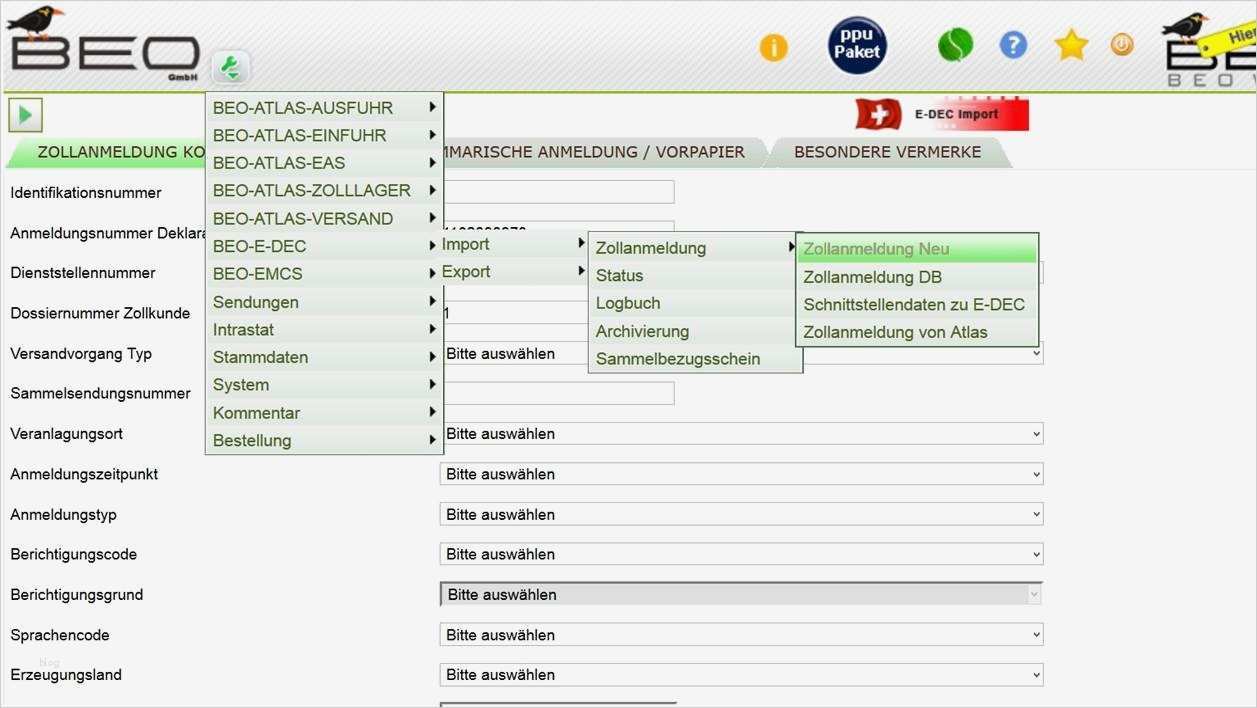Select the green eco ball icon

(955, 45)
